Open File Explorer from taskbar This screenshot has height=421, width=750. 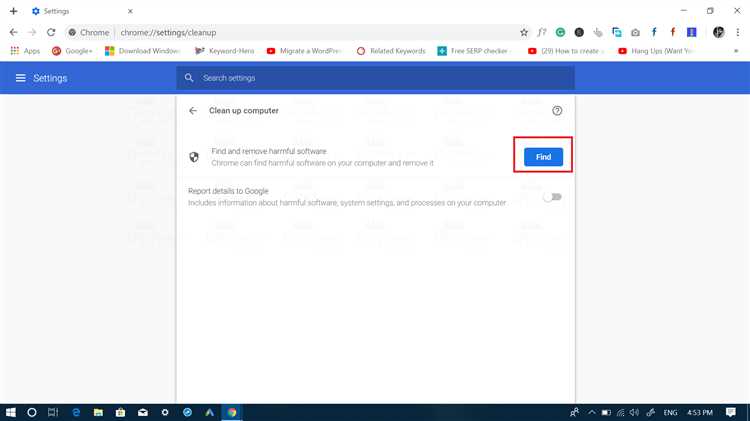(x=98, y=412)
